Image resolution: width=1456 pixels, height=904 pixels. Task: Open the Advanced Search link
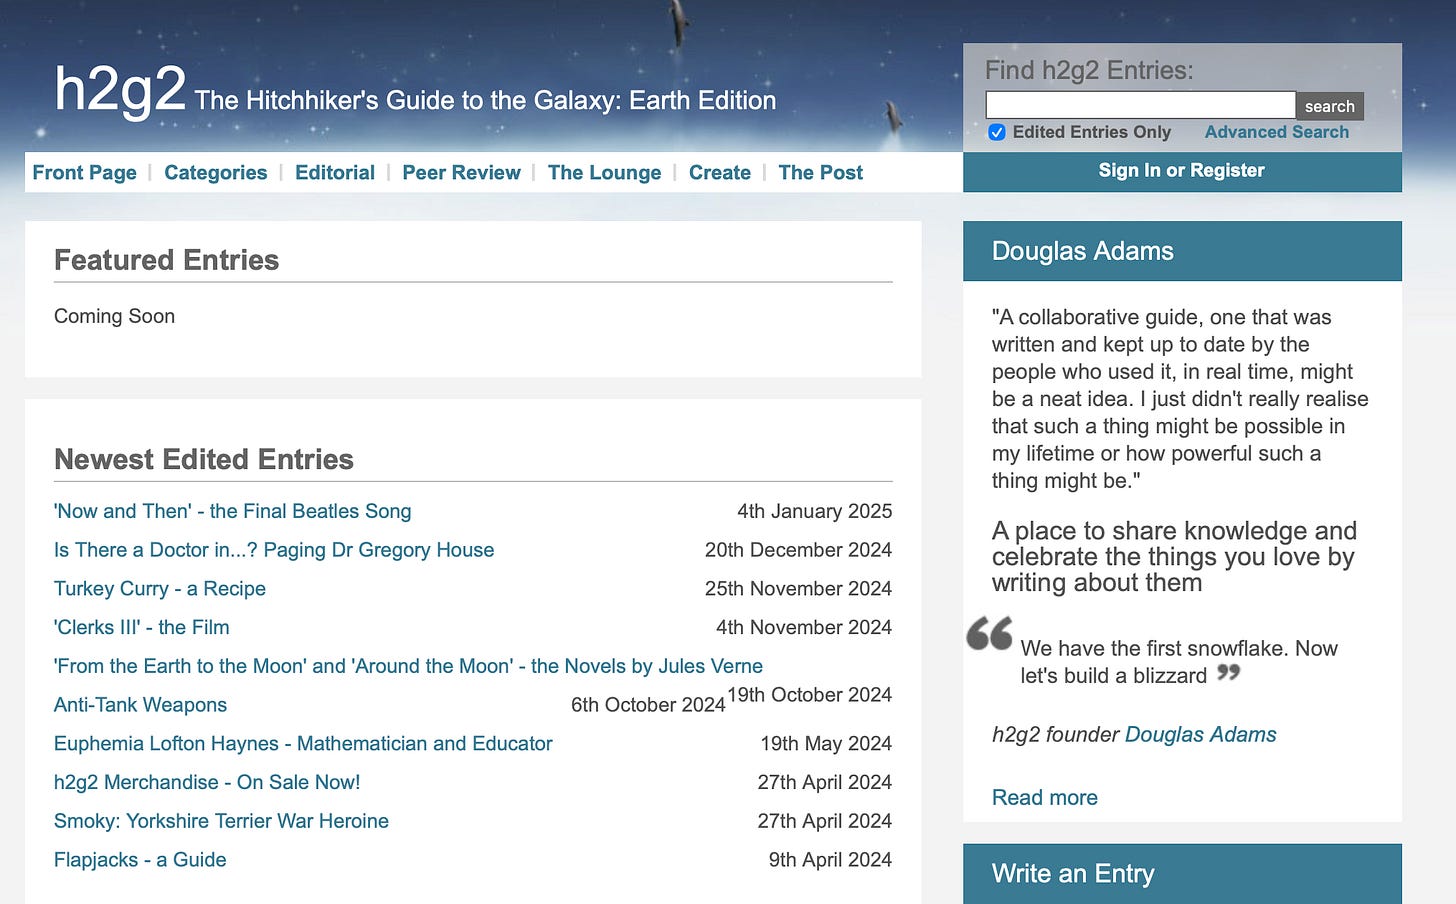pyautogui.click(x=1276, y=132)
